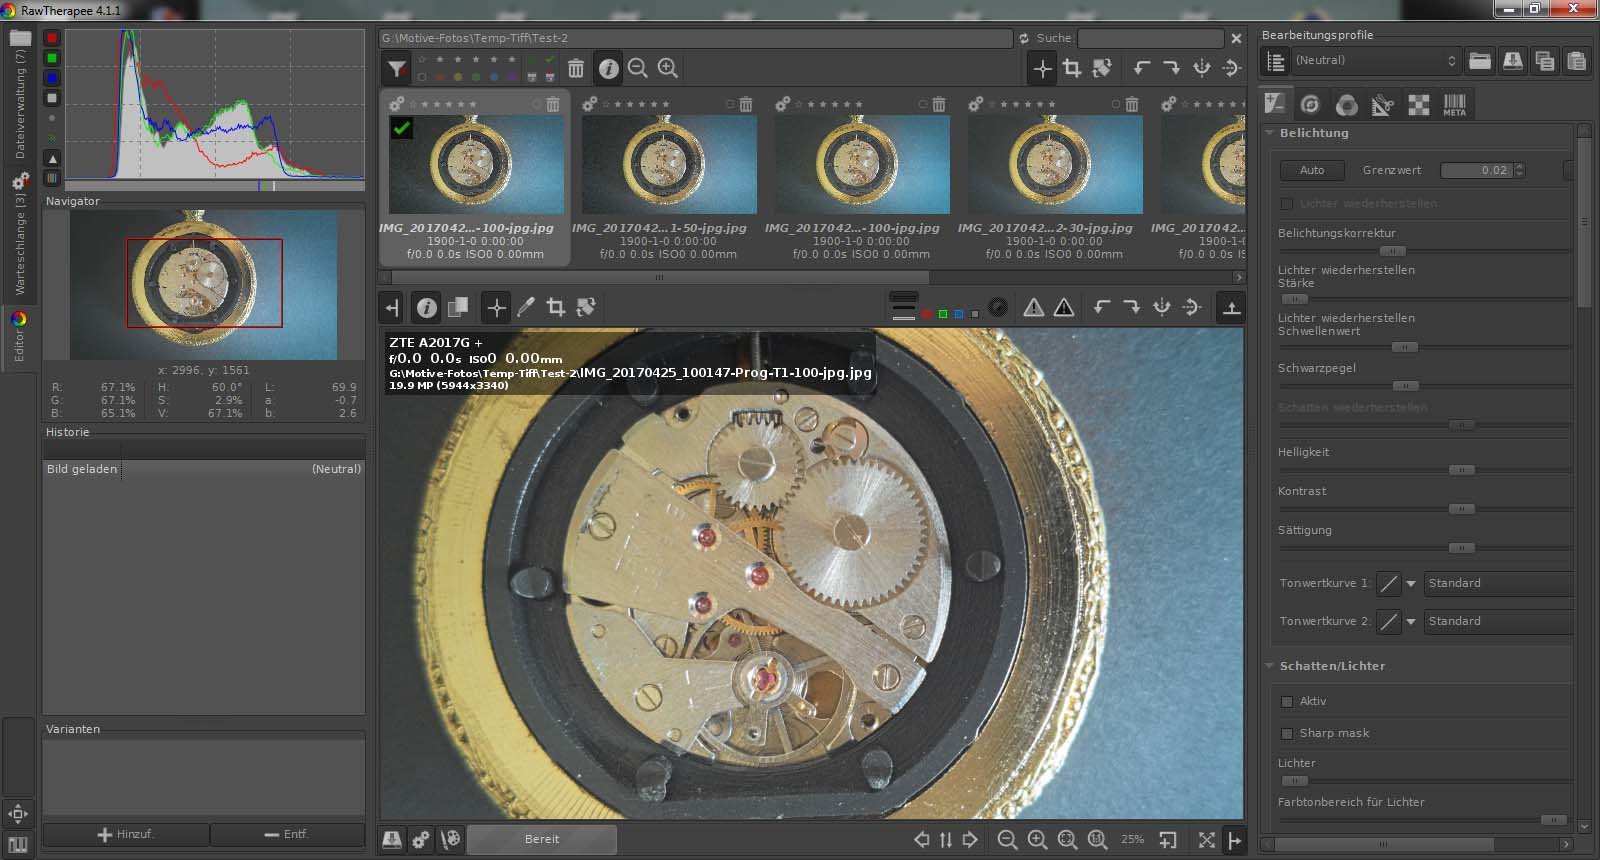Enable the Sharp mask checkbox
The width and height of the screenshot is (1600, 860).
coord(1287,734)
